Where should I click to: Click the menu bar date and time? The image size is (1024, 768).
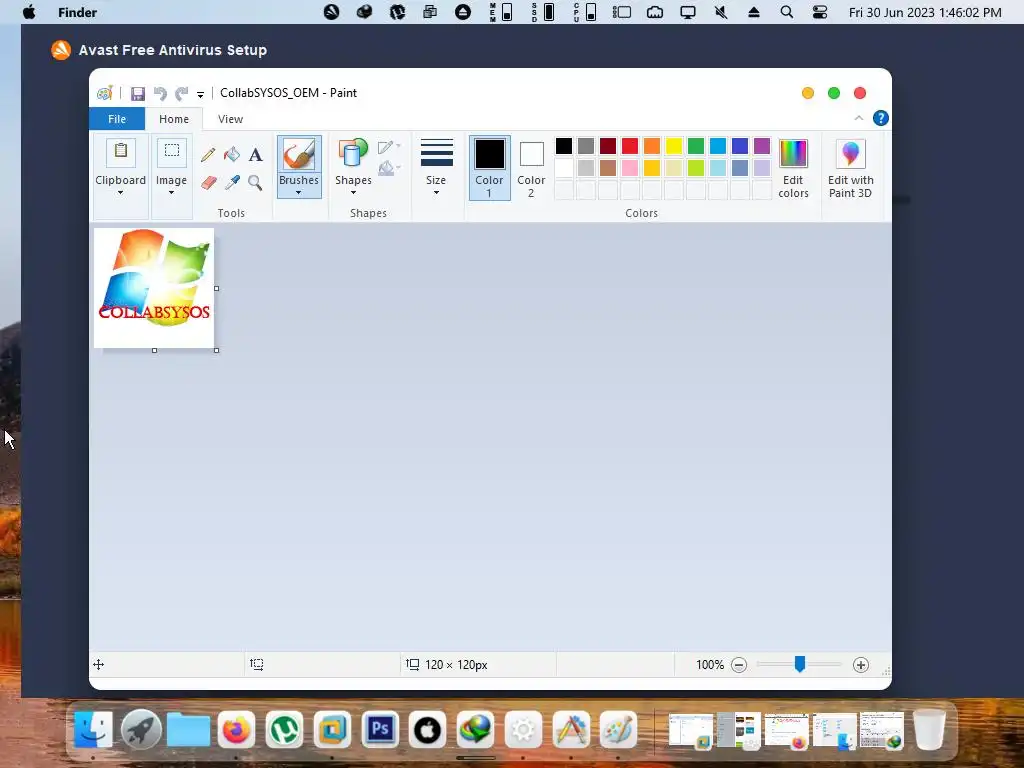coord(925,12)
